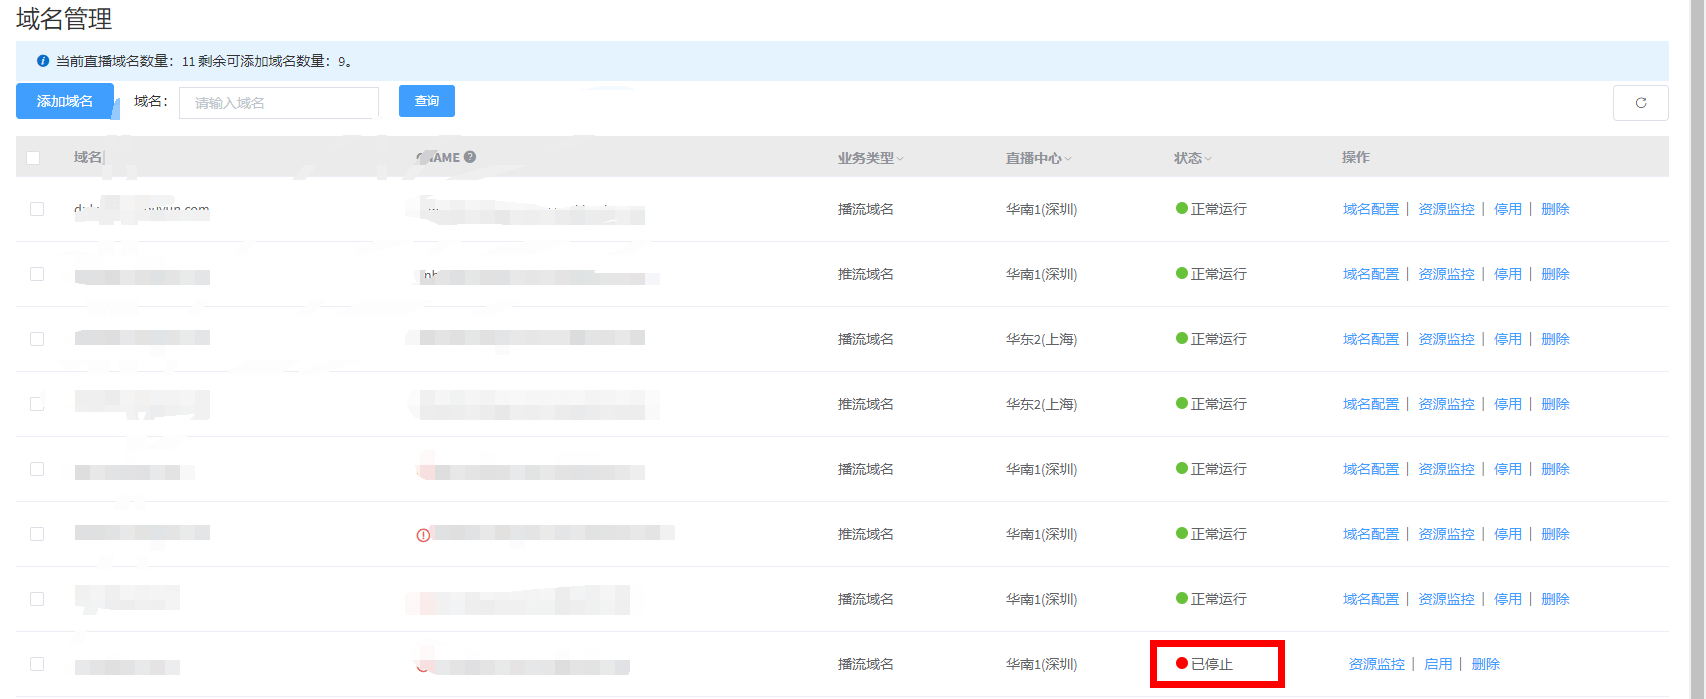Click the blue info icon in banner
The width and height of the screenshot is (1706, 699).
[43, 61]
